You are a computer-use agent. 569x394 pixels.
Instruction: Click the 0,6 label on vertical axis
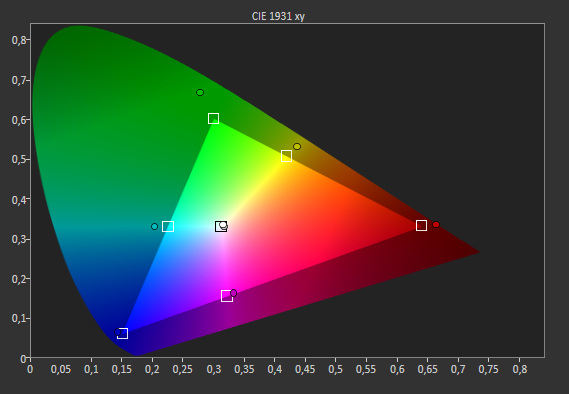pos(19,120)
